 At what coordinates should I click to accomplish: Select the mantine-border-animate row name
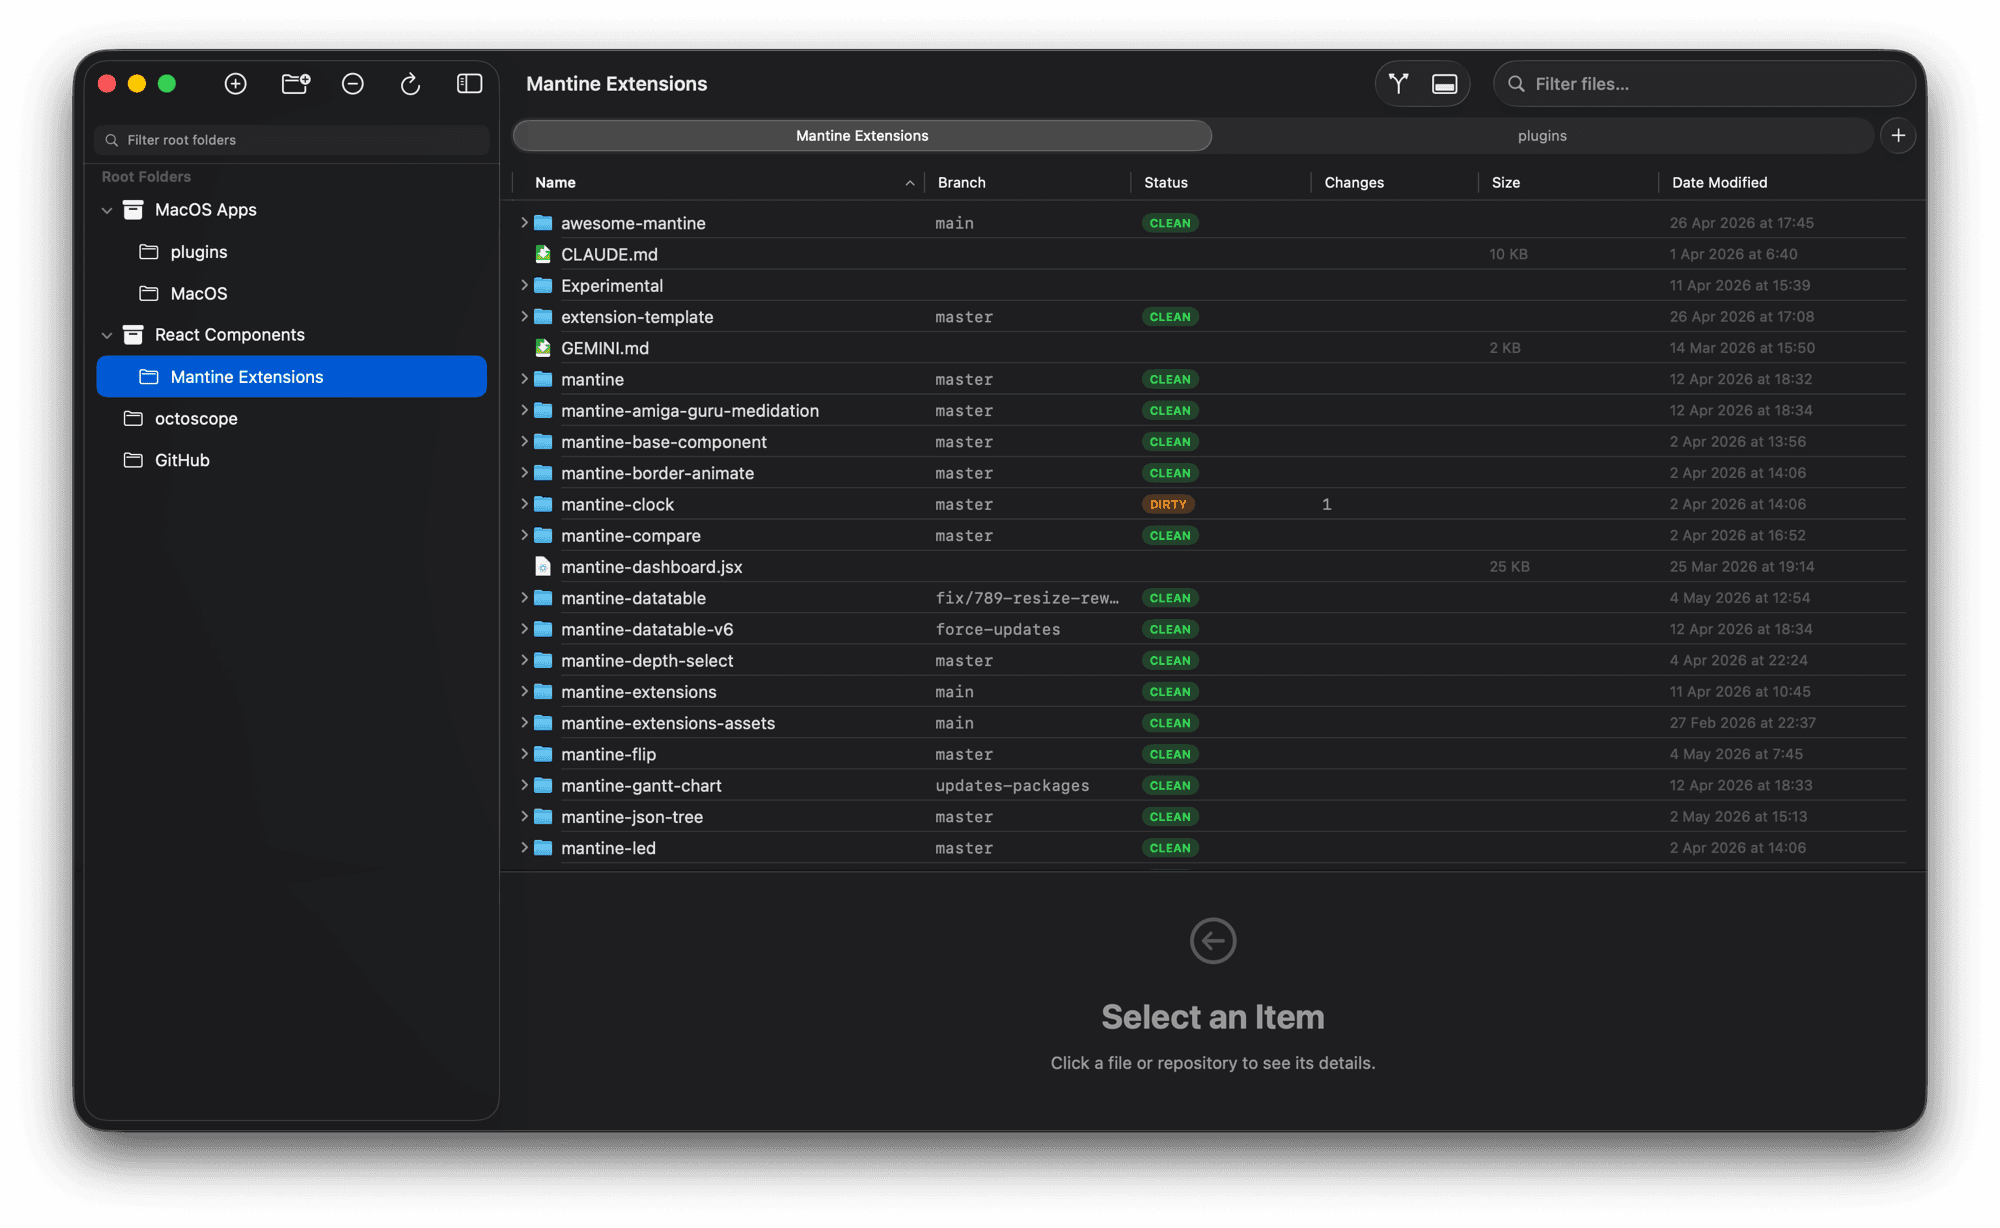click(658, 473)
